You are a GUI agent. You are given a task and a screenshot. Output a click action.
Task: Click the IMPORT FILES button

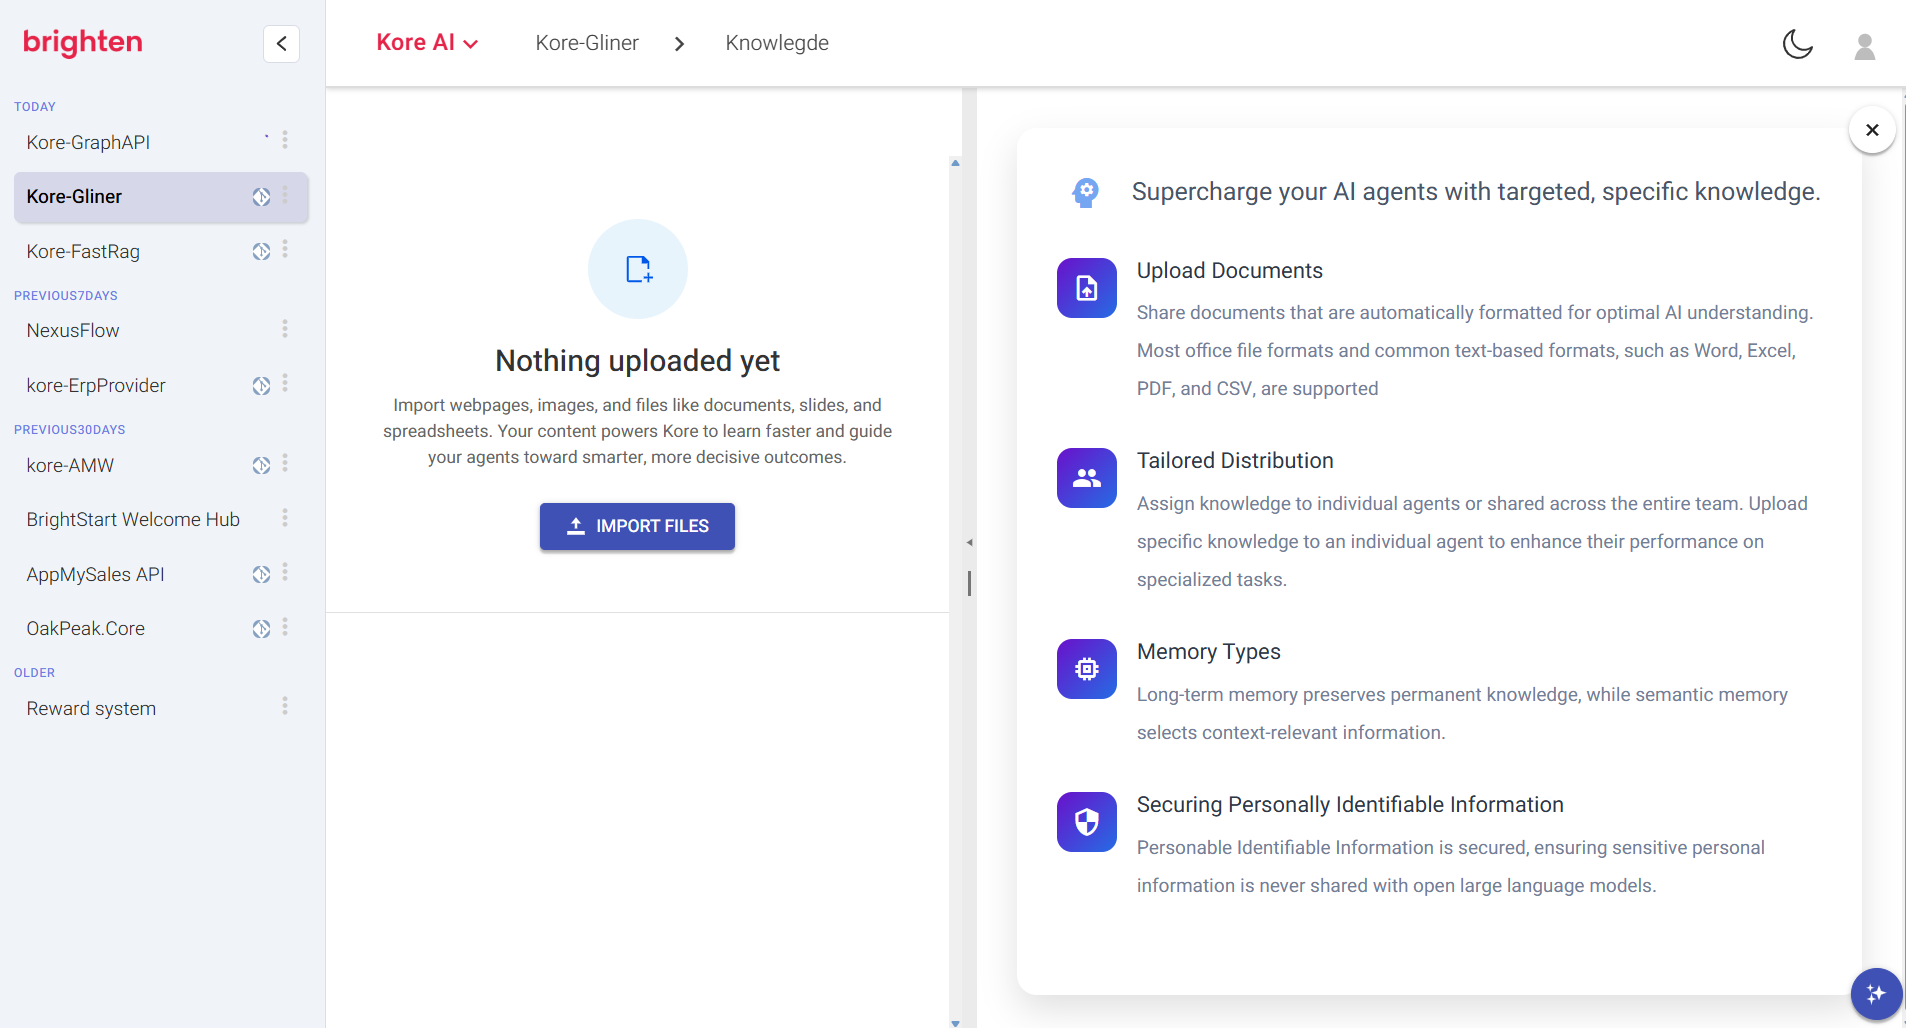point(637,526)
